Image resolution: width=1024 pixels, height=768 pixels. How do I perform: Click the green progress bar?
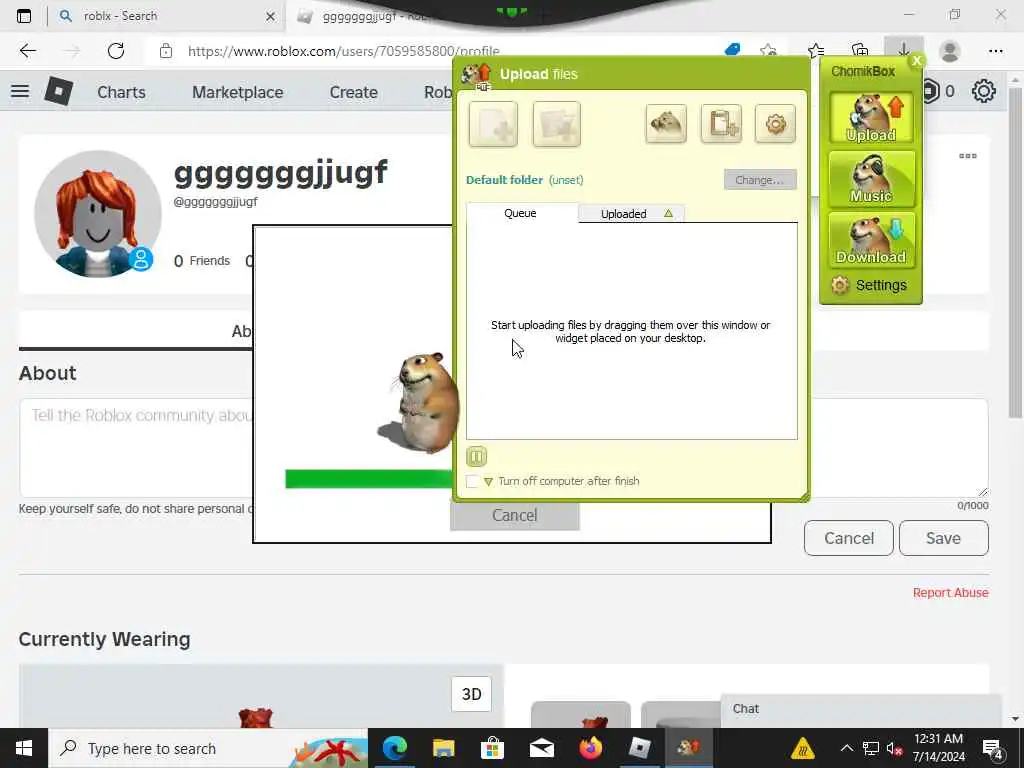coord(369,479)
